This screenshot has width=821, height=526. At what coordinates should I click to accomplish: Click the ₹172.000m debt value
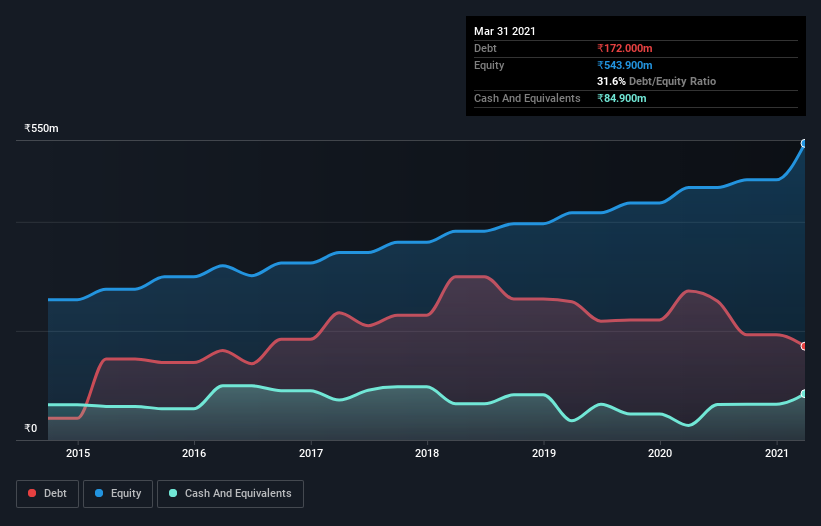click(625, 48)
